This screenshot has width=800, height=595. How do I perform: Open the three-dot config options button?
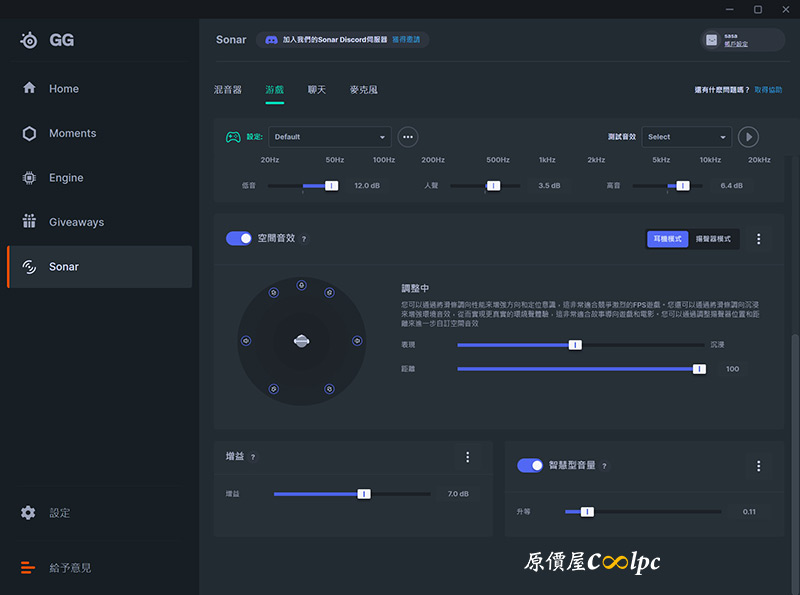[x=408, y=137]
